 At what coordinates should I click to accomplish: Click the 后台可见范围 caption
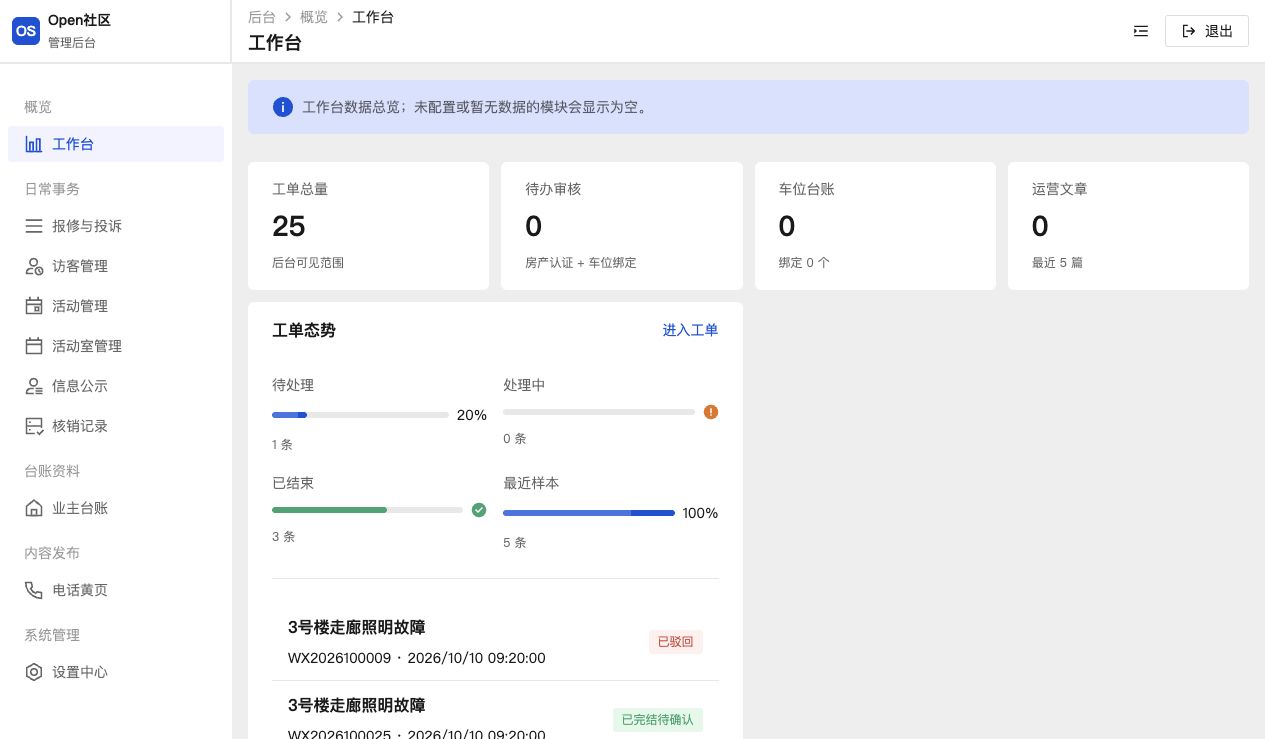pos(308,263)
